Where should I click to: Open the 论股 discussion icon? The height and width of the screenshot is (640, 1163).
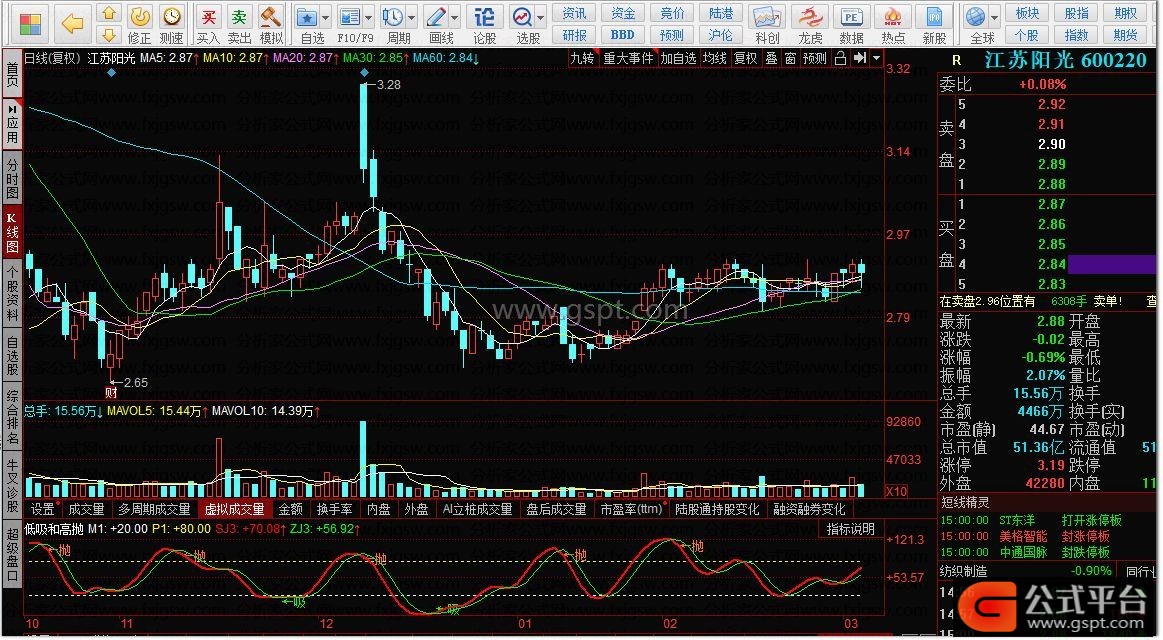click(484, 16)
